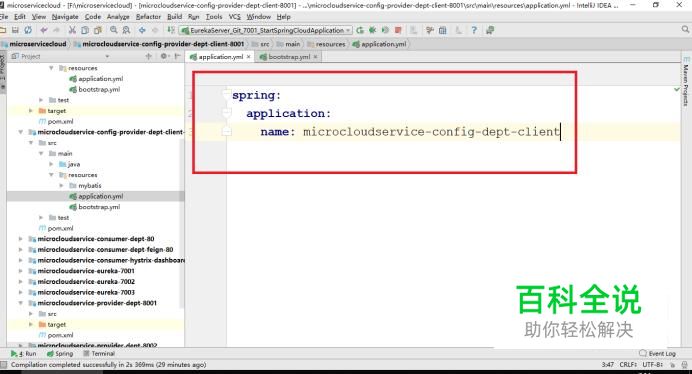Viewport: 692px width, 374px height.
Task: Click the bottom-left tool windows toggle icon
Action: [x=4, y=365]
